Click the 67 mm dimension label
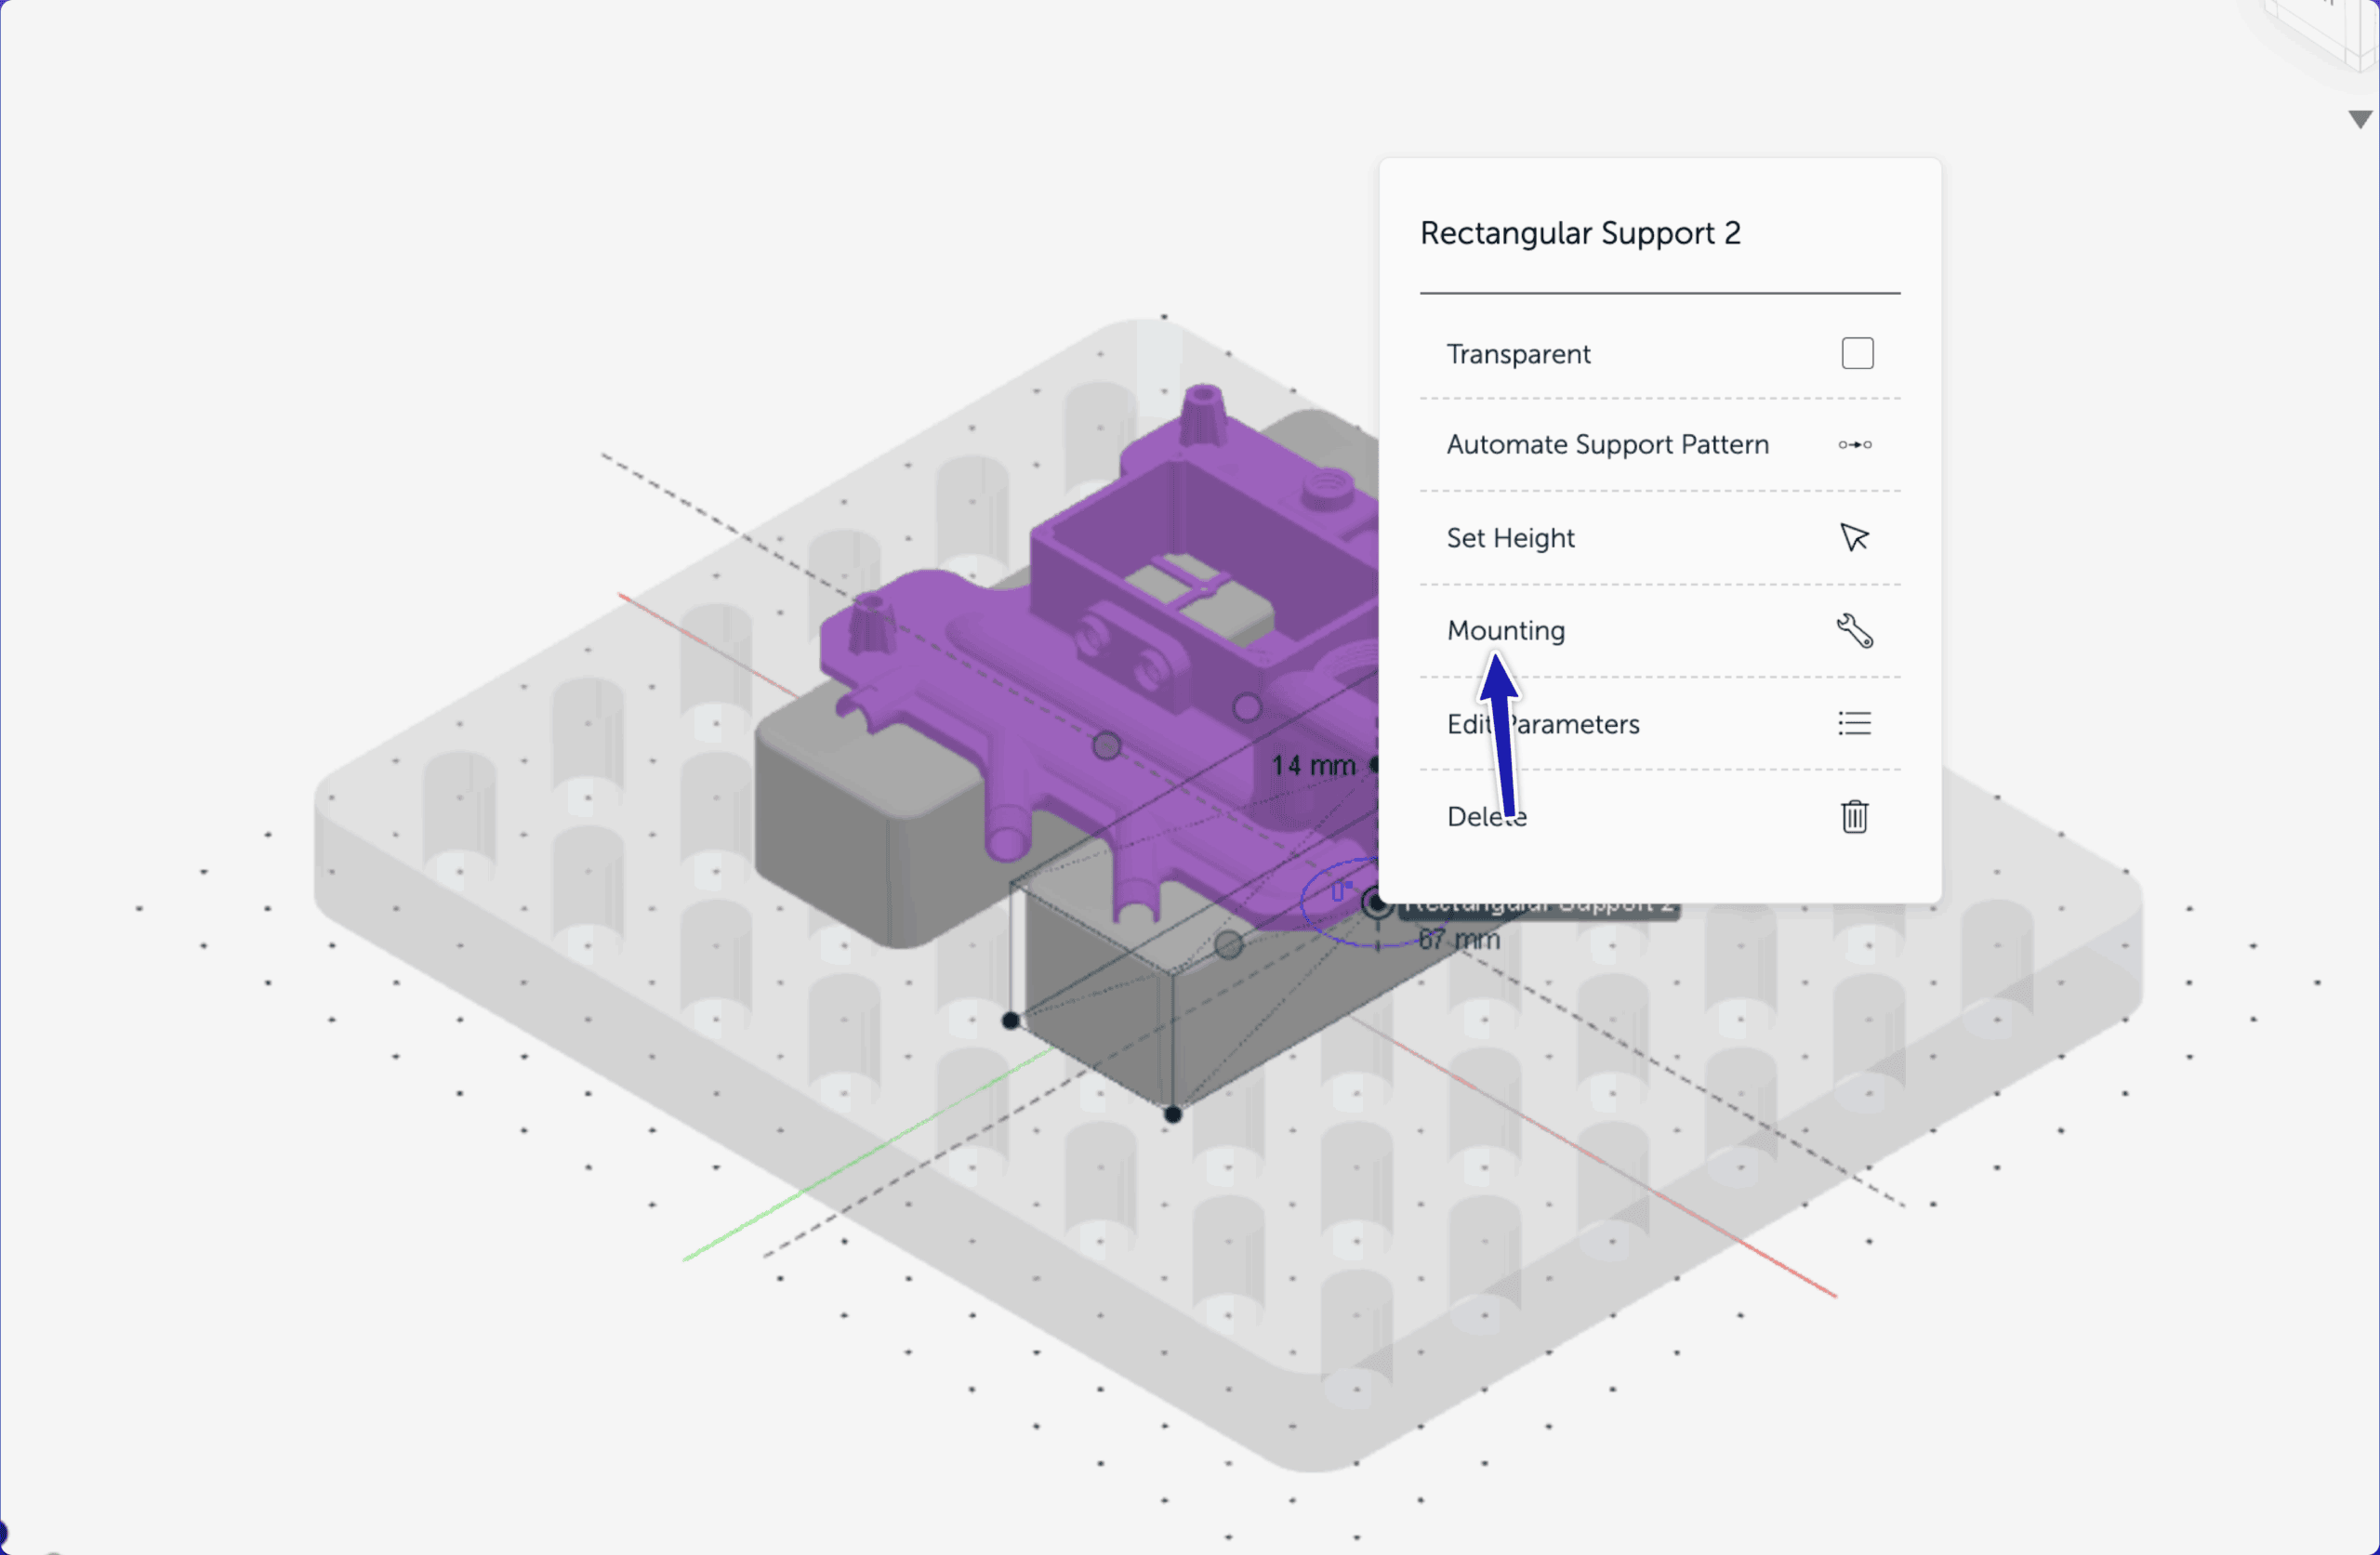The height and width of the screenshot is (1555, 2380). pos(1459,940)
